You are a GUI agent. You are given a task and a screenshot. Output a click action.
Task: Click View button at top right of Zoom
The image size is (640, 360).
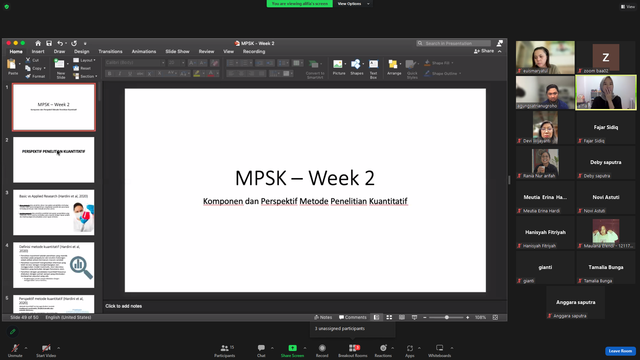(628, 7)
